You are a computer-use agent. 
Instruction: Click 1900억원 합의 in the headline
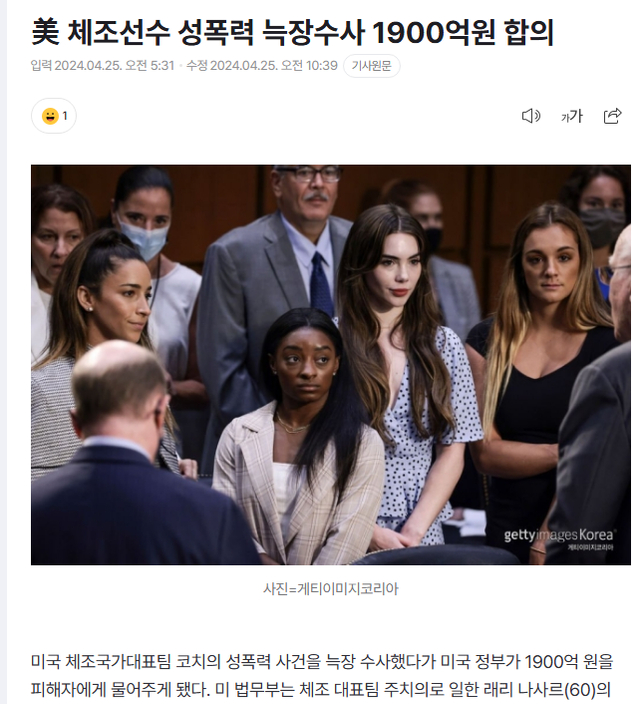[463, 32]
